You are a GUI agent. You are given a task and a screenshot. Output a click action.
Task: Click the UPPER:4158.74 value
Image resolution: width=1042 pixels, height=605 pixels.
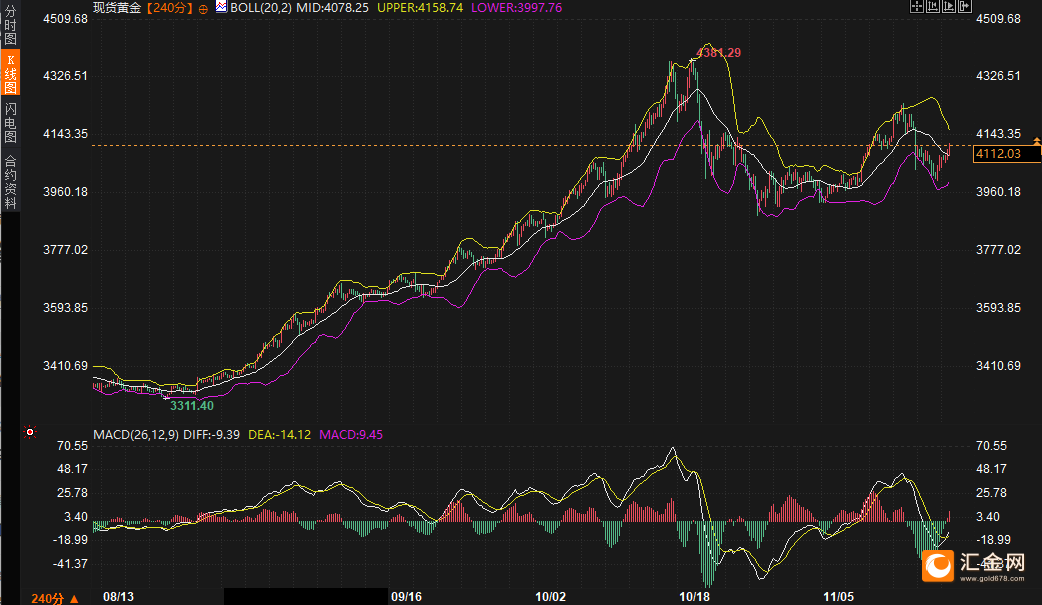pos(420,8)
